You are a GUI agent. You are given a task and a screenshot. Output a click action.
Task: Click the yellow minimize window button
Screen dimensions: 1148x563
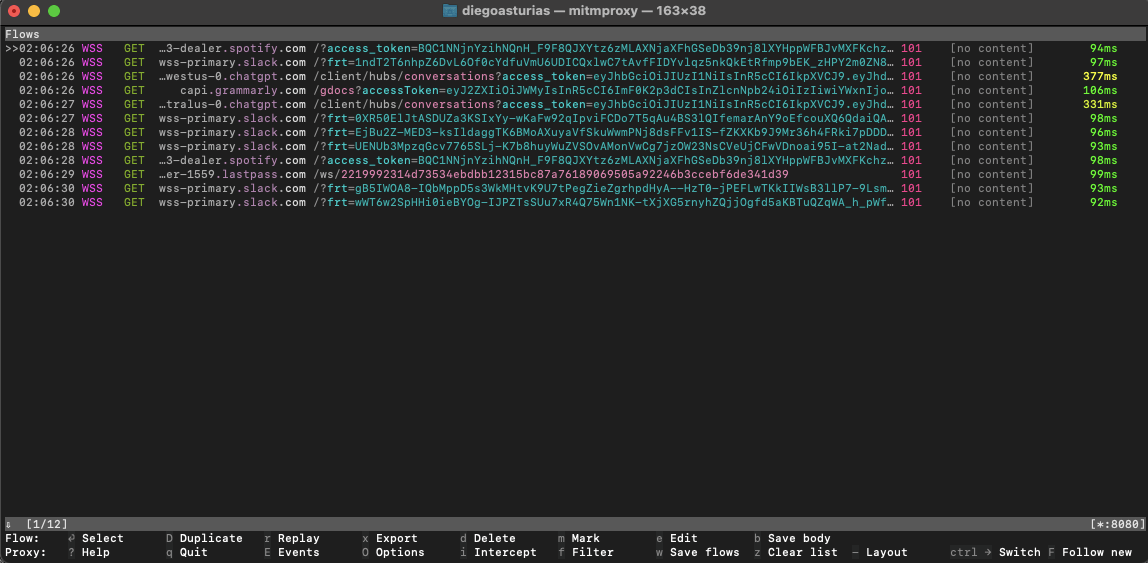pyautogui.click(x=34, y=11)
